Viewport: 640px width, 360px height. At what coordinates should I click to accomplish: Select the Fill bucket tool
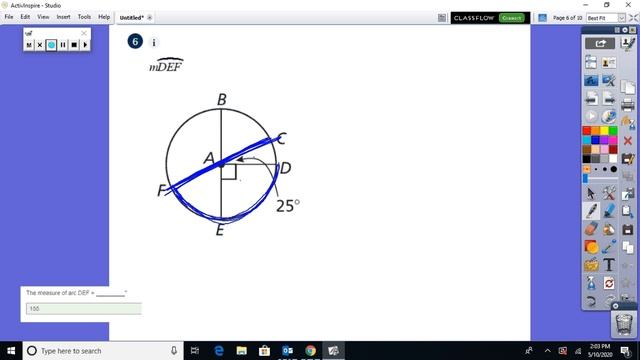point(609,229)
